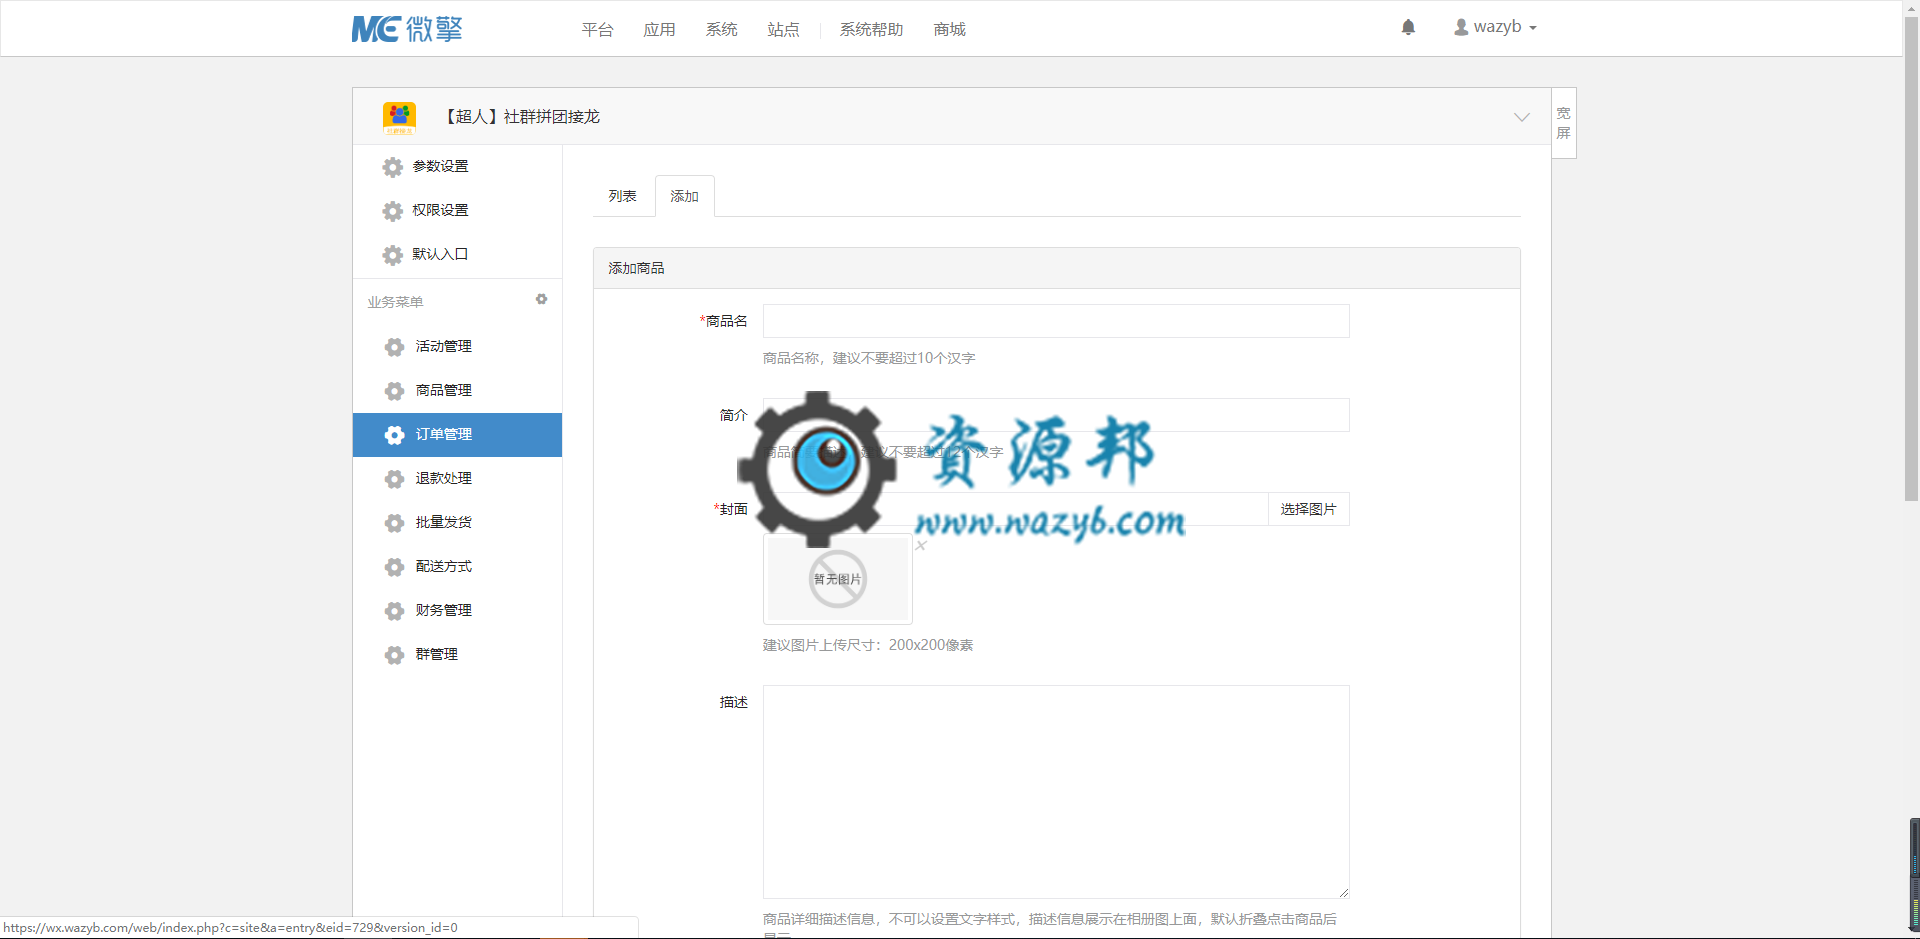Click the 社群拼团接龙 module icon

click(x=399, y=117)
